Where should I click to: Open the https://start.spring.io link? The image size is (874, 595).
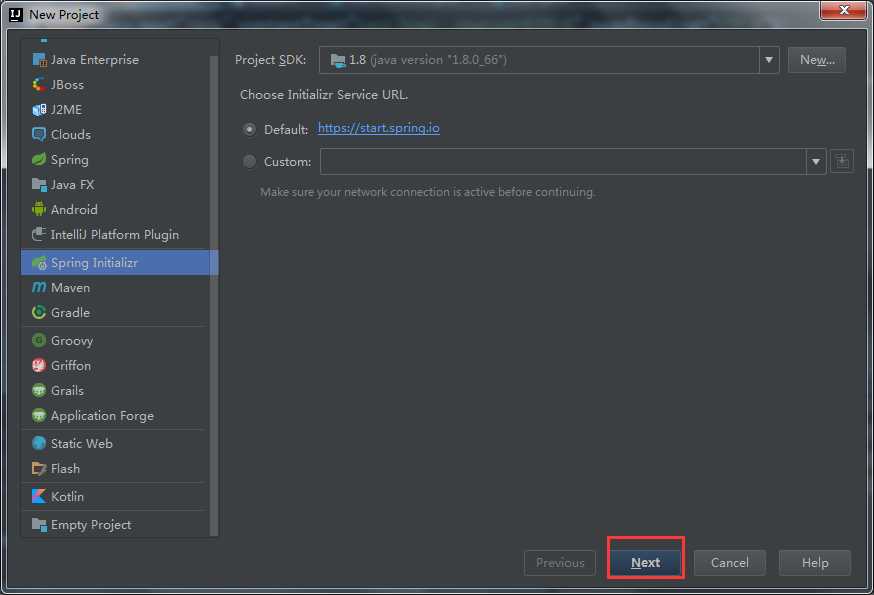(378, 128)
